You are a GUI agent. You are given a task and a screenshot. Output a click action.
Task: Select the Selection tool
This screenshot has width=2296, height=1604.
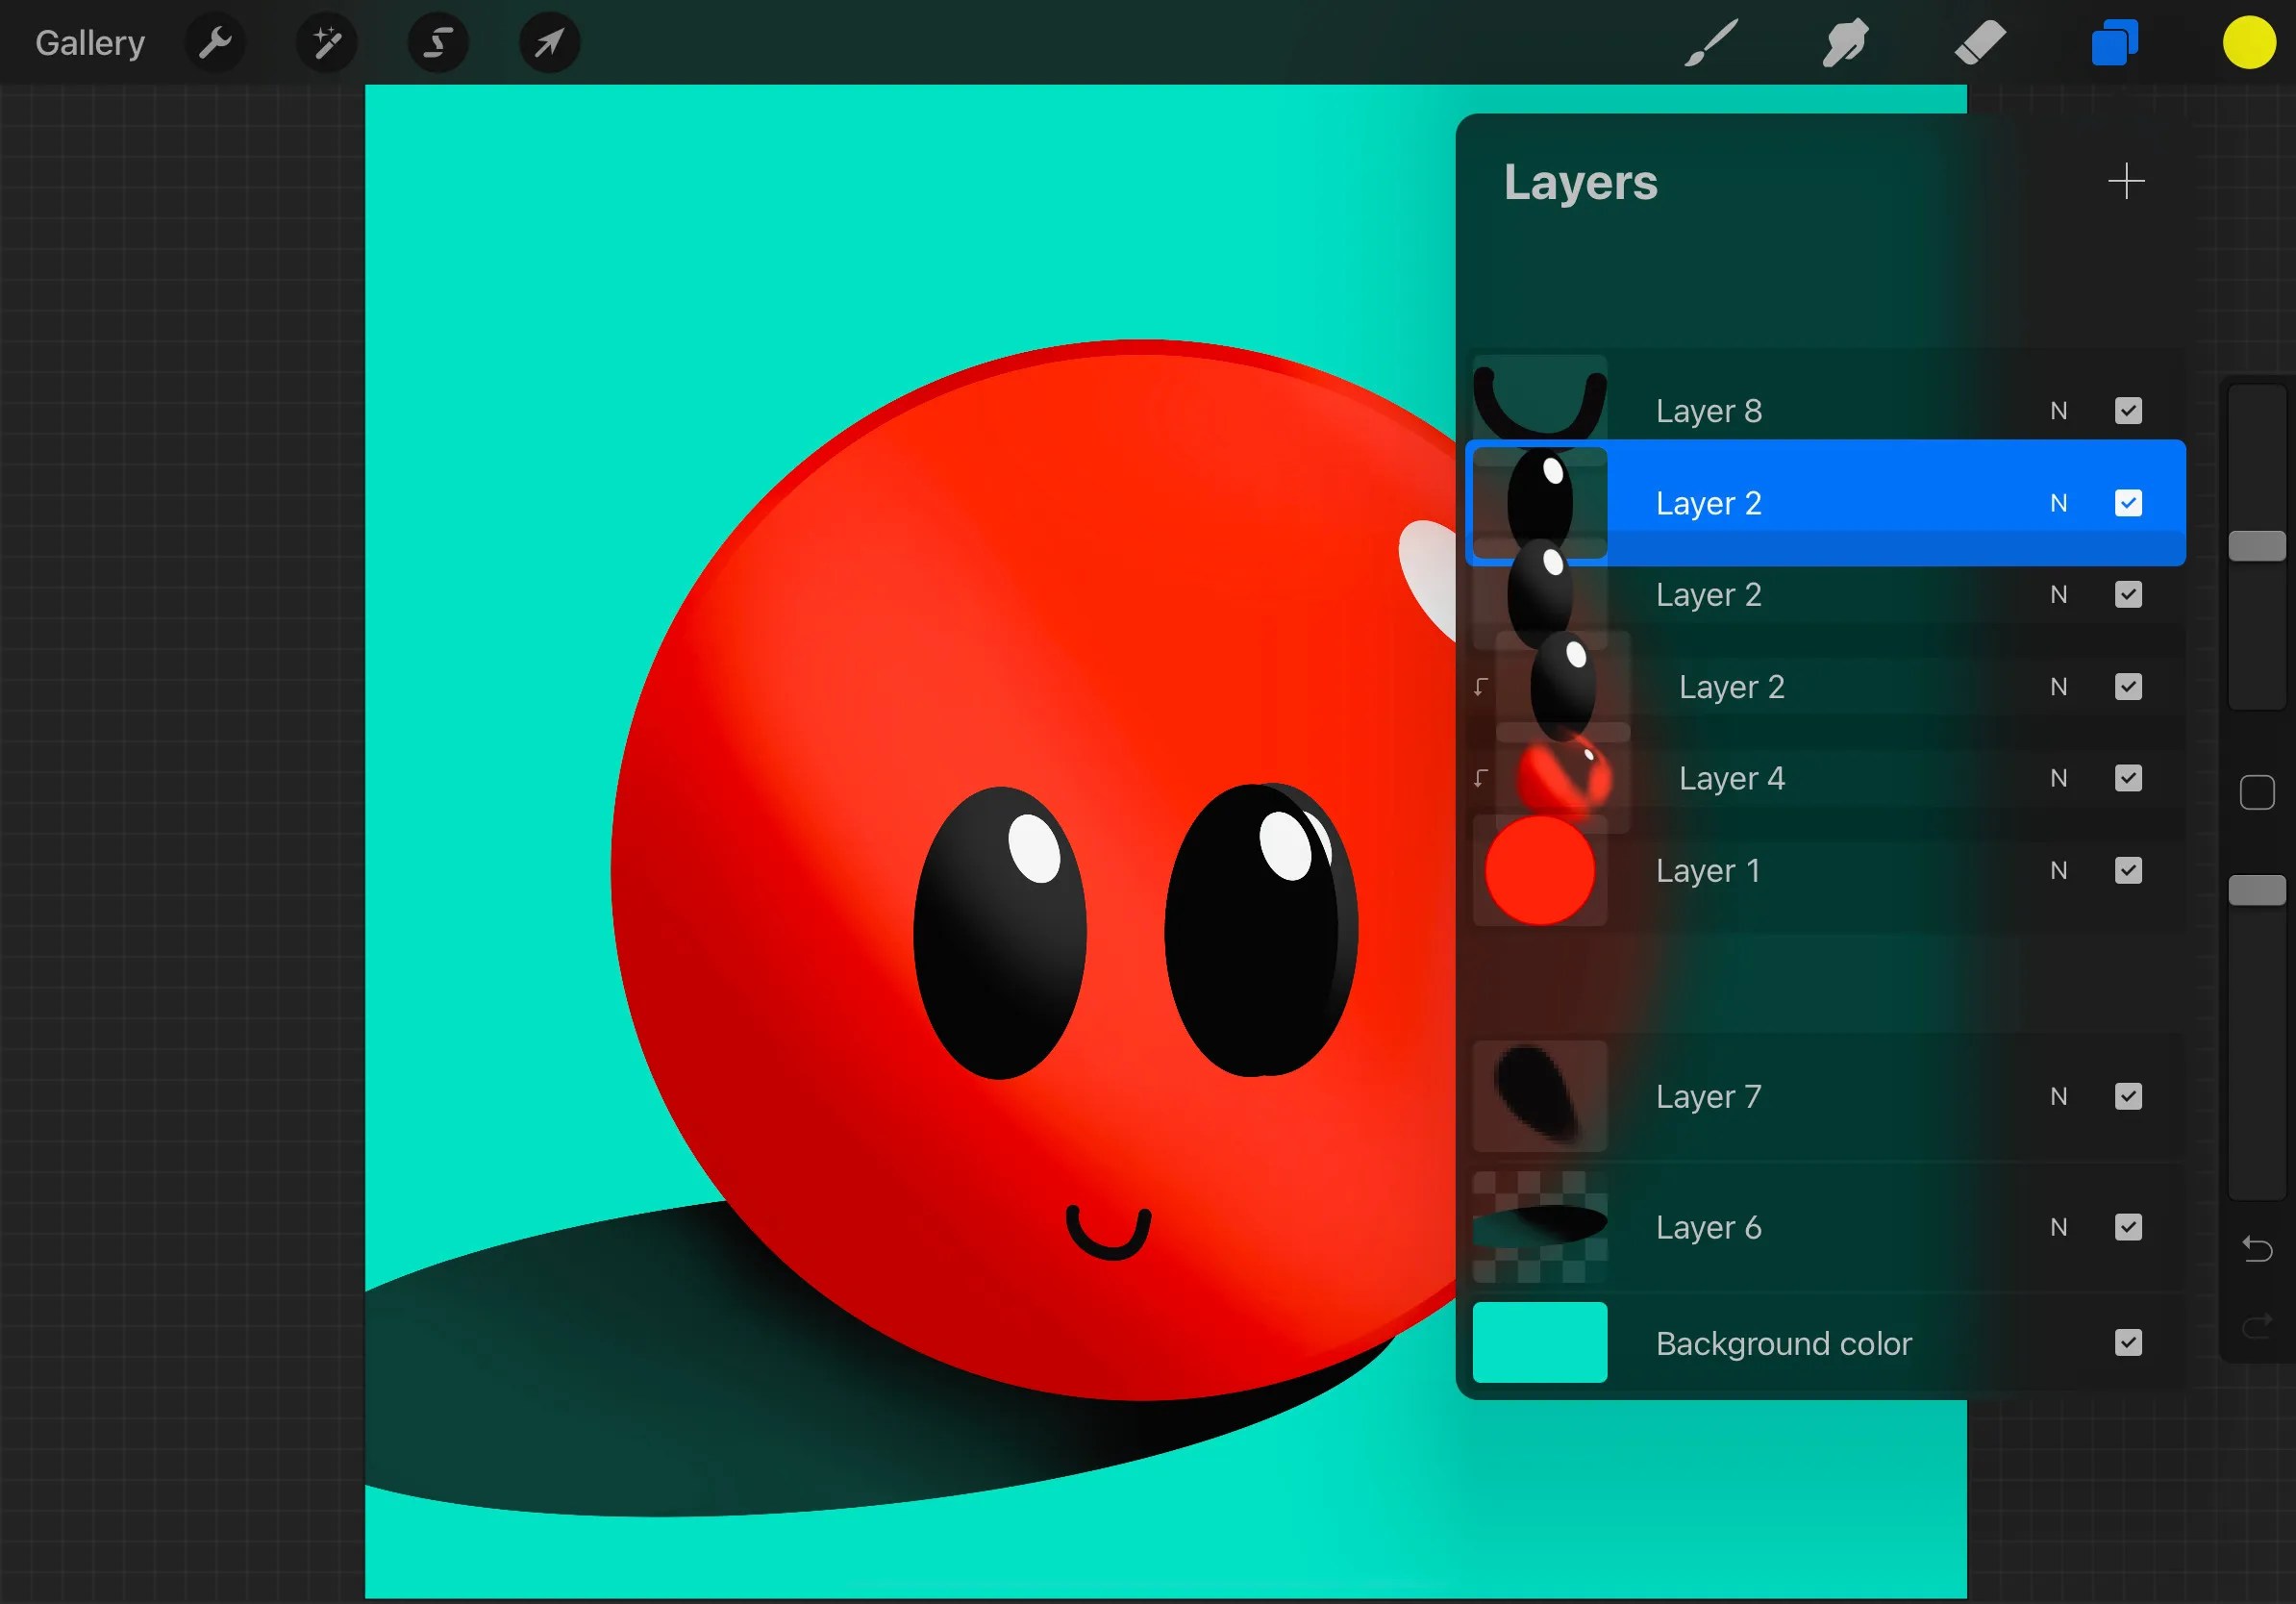(437, 42)
